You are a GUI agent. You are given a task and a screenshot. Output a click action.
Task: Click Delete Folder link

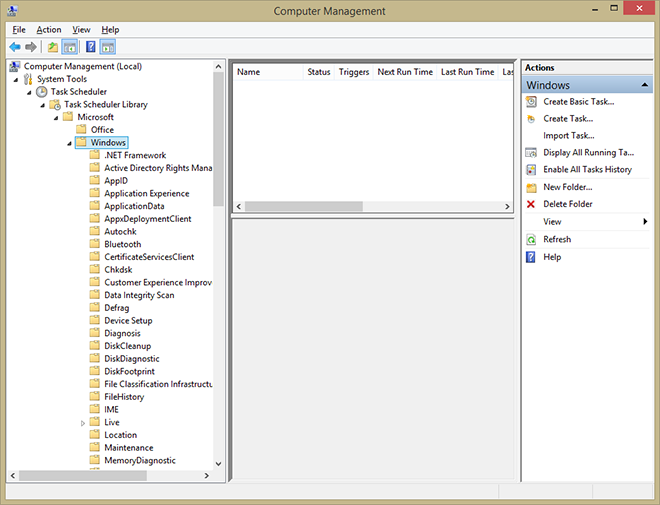point(567,204)
